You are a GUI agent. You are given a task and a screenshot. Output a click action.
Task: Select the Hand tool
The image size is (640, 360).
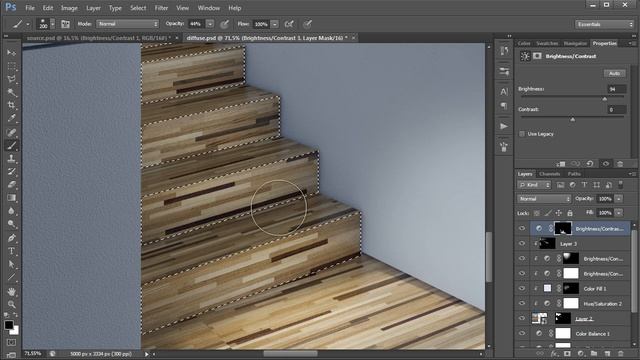(11, 291)
